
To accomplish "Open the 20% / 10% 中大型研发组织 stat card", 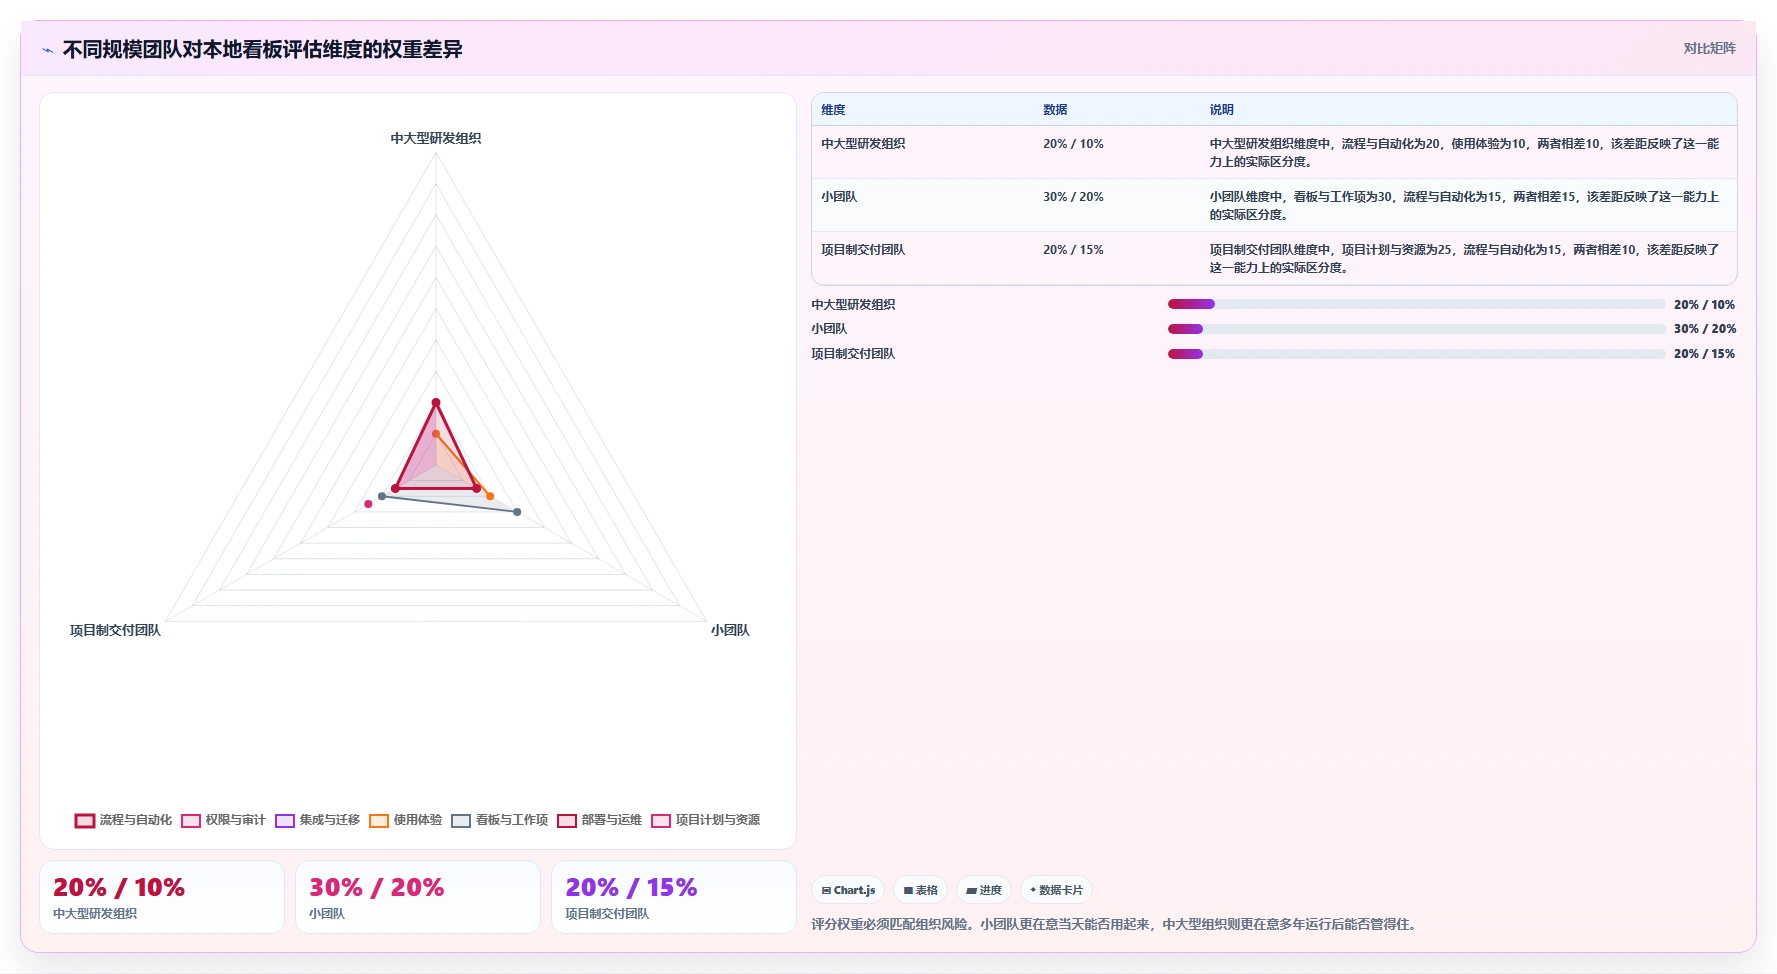I will coord(162,897).
